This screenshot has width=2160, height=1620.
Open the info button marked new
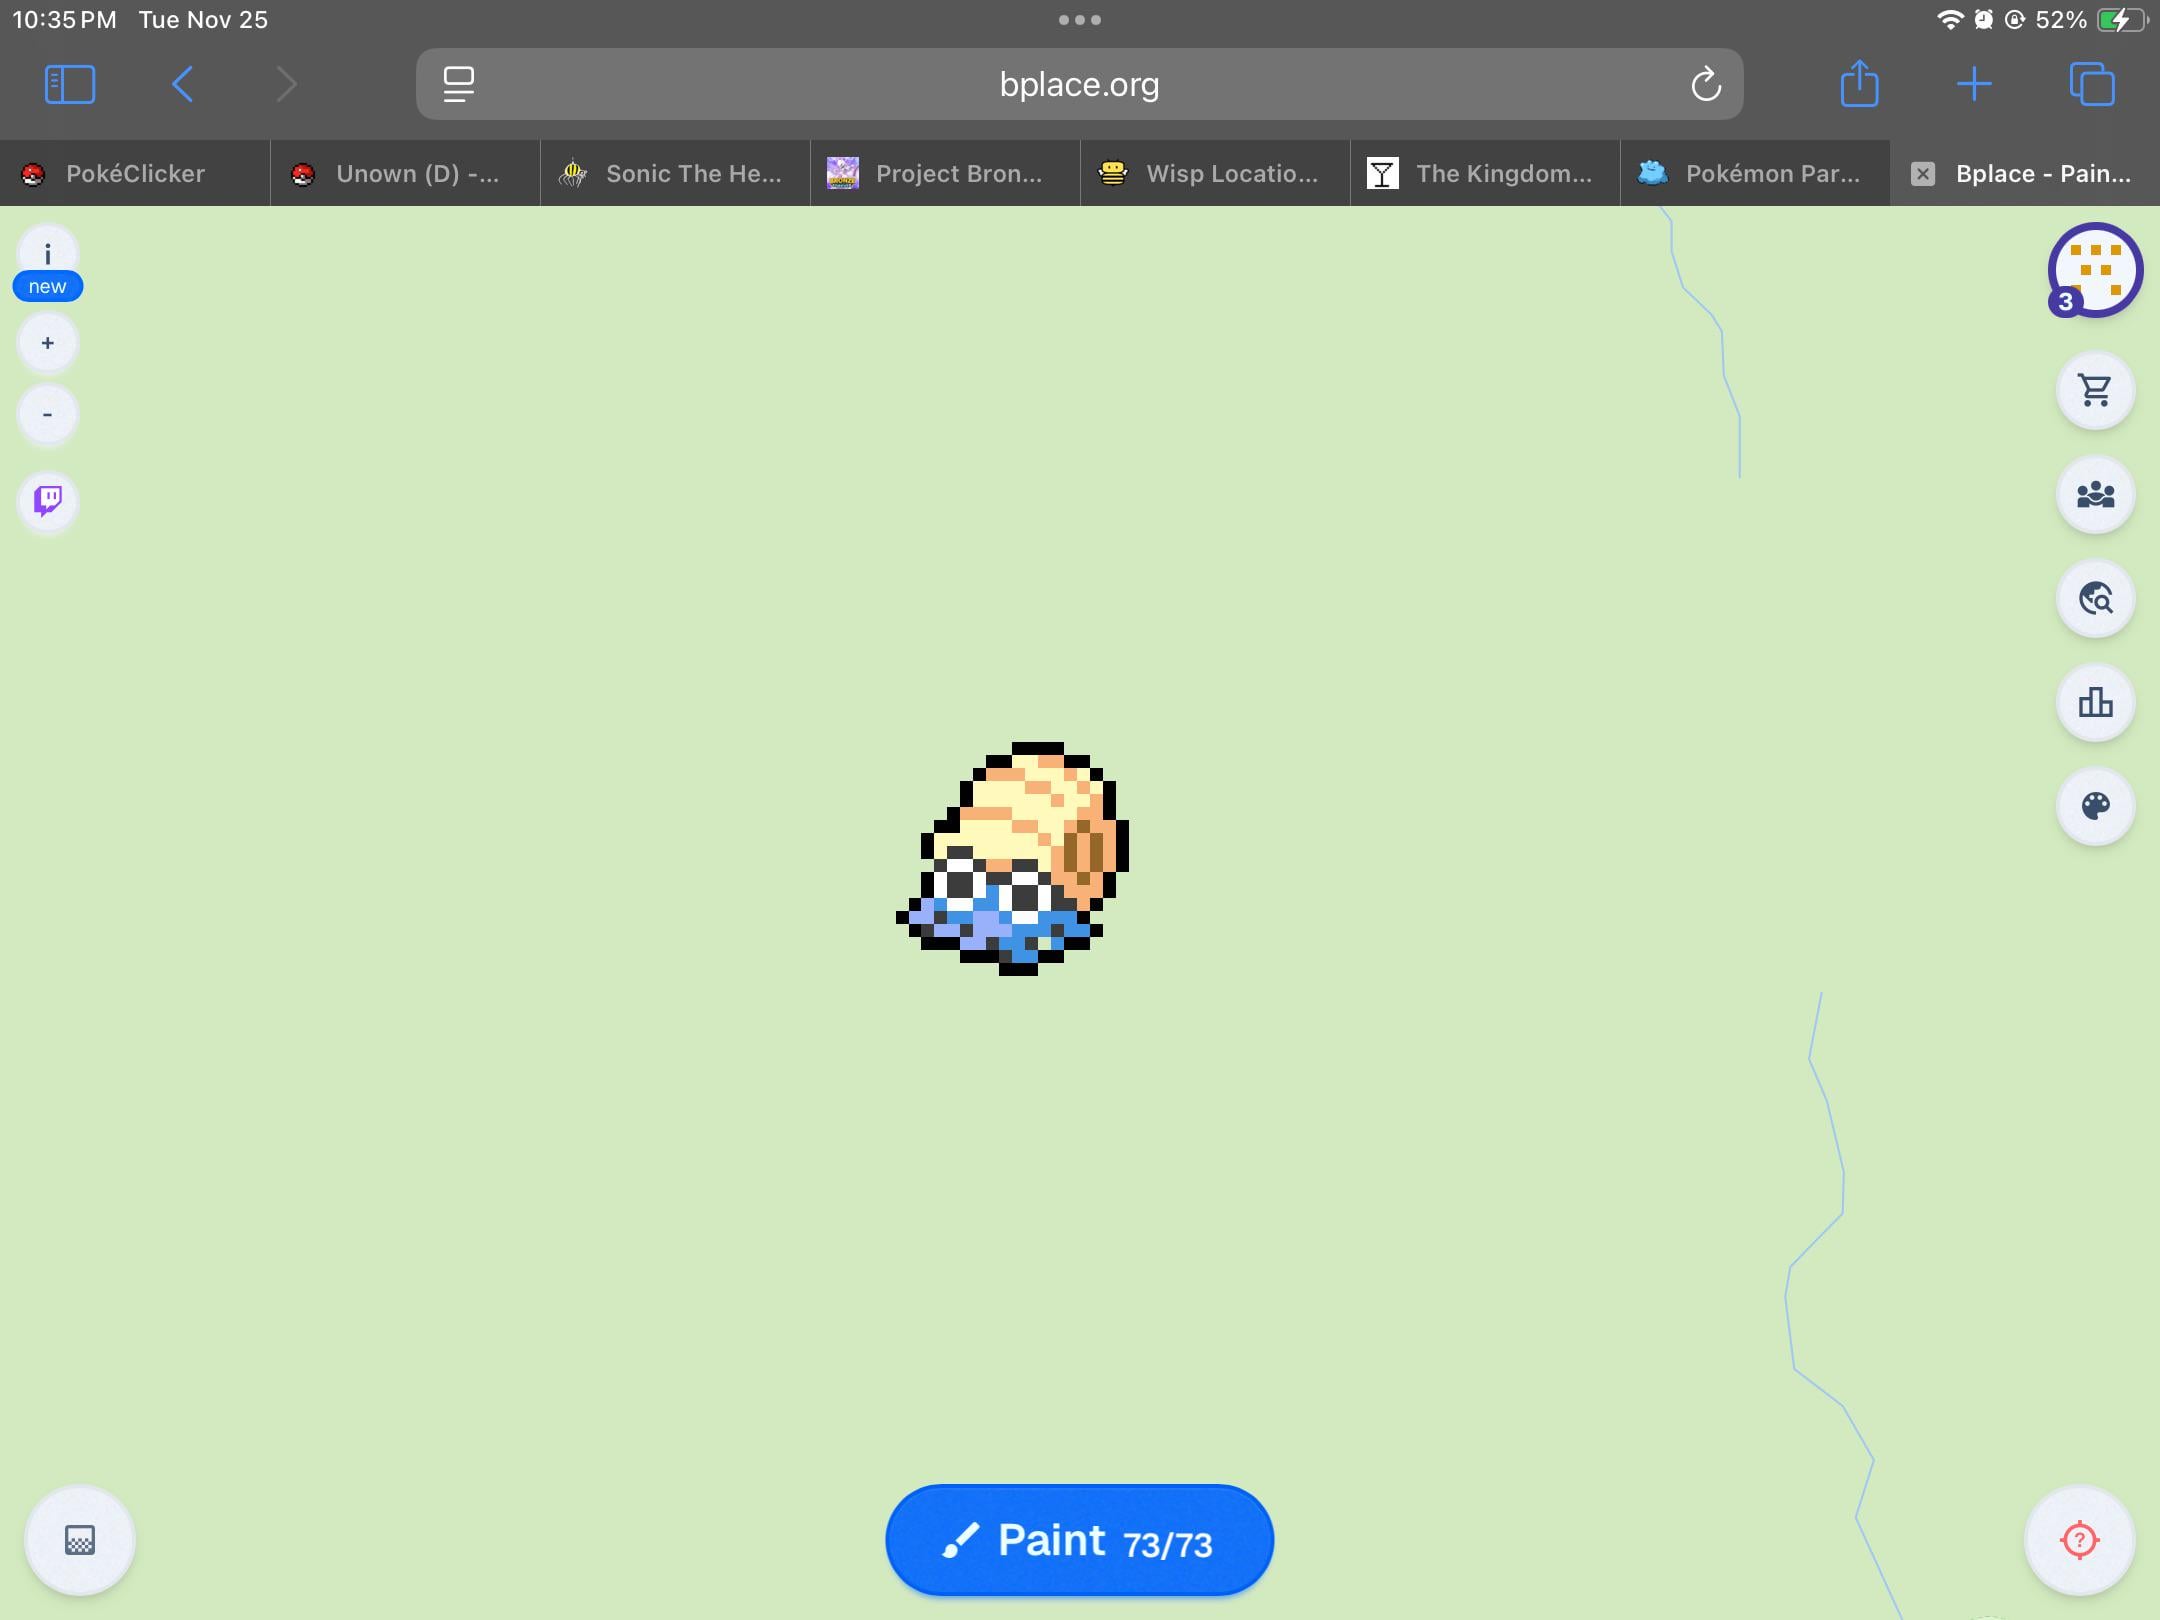pos(47,256)
